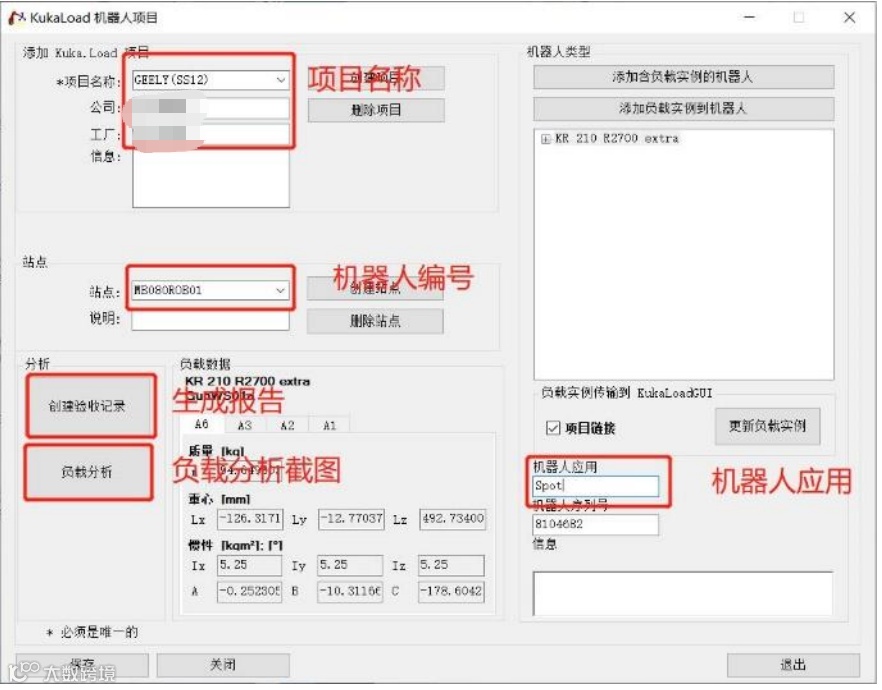The image size is (882, 690).
Task: Click the Ix inertia field
Action: coord(249,565)
